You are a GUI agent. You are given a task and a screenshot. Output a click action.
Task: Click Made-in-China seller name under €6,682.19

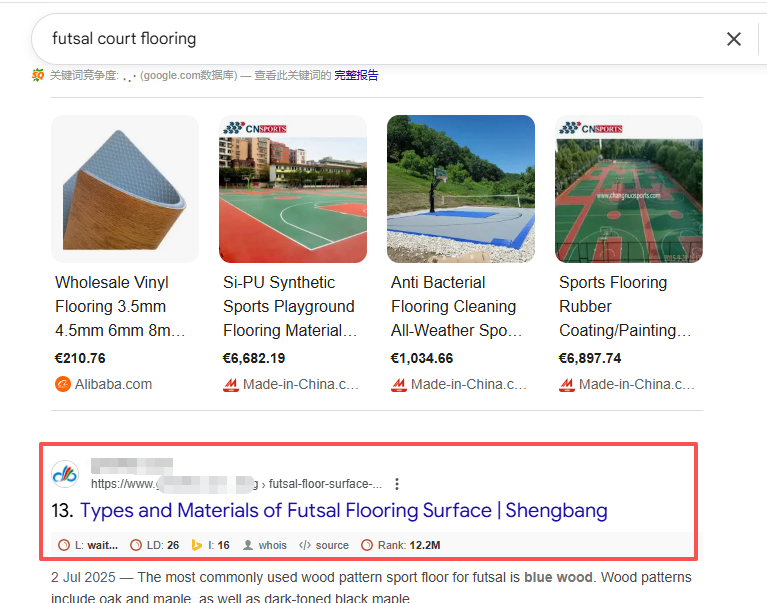coord(301,384)
